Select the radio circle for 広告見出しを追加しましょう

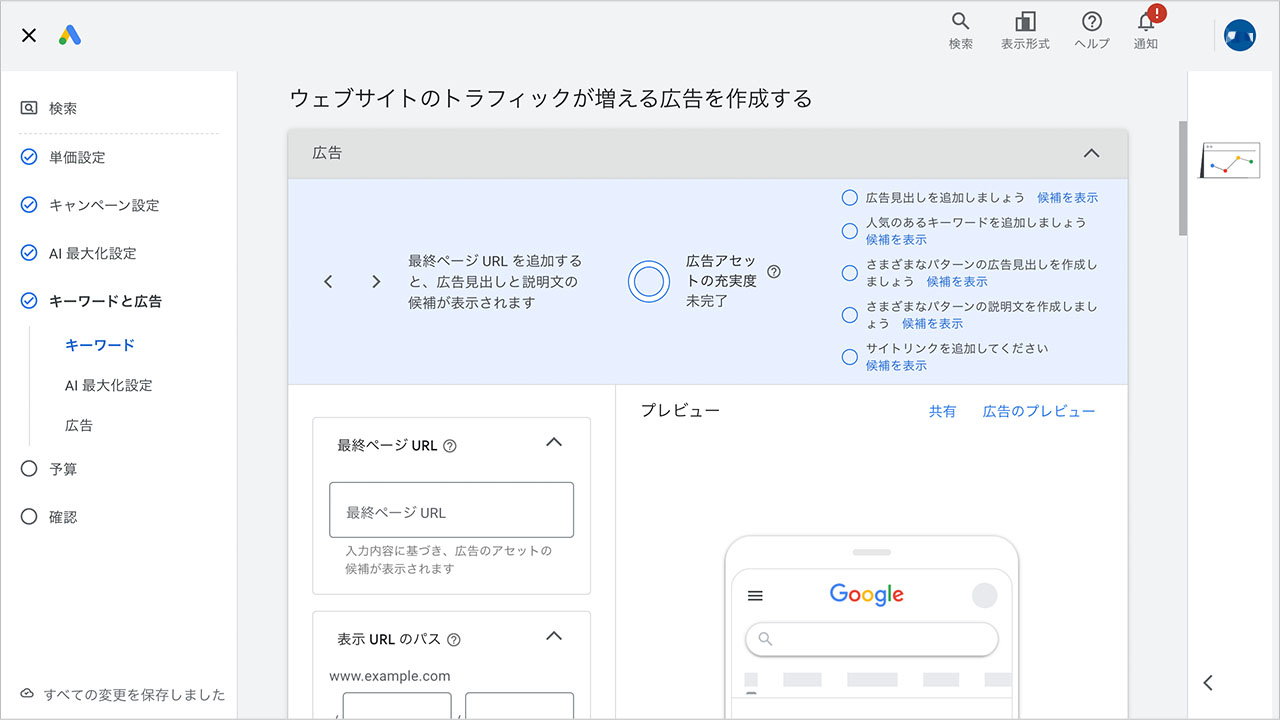tap(851, 197)
